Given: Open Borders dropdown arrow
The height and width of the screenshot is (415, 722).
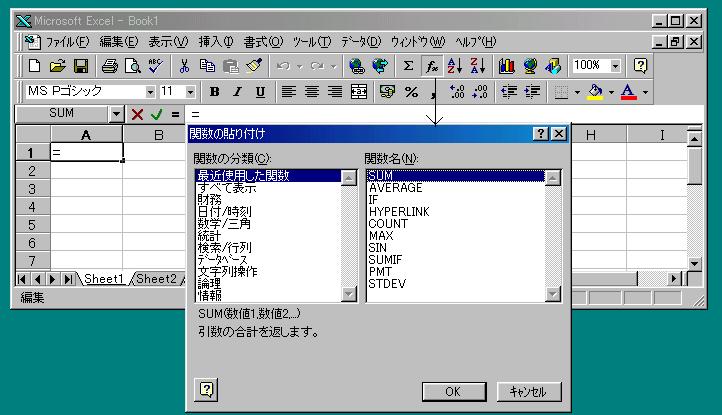Looking at the screenshot, I should click(577, 92).
